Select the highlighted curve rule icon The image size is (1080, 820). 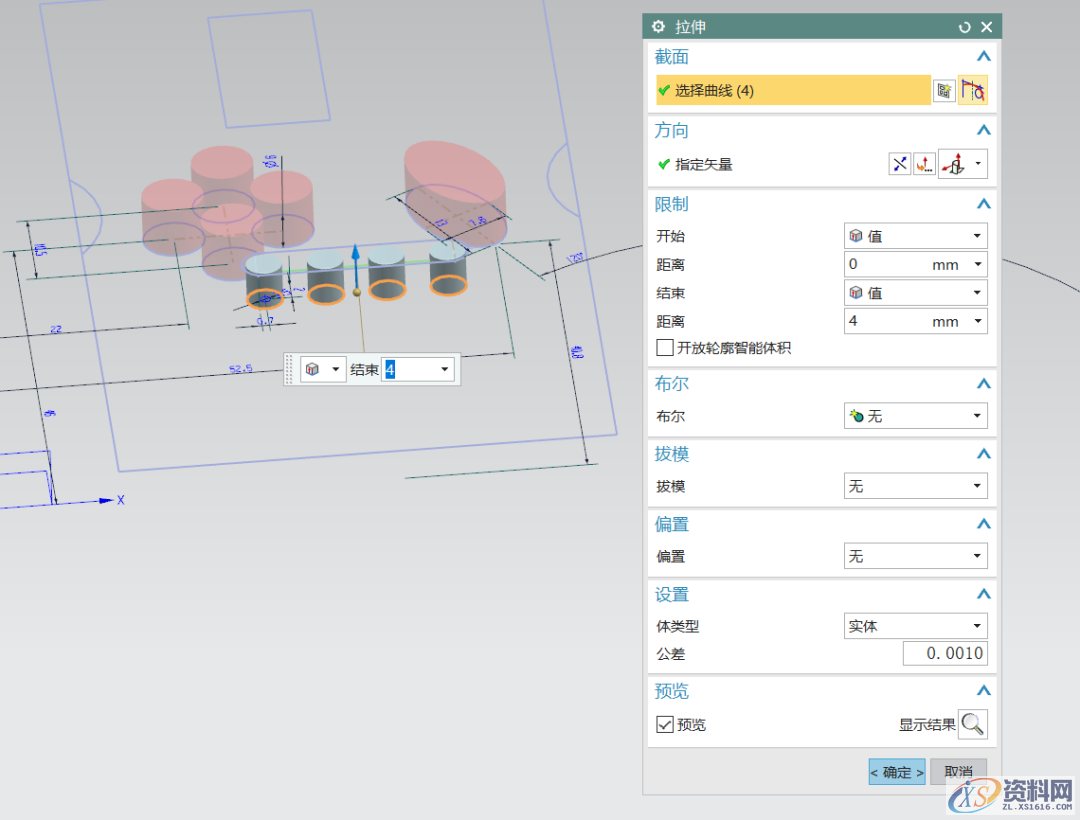click(x=973, y=90)
